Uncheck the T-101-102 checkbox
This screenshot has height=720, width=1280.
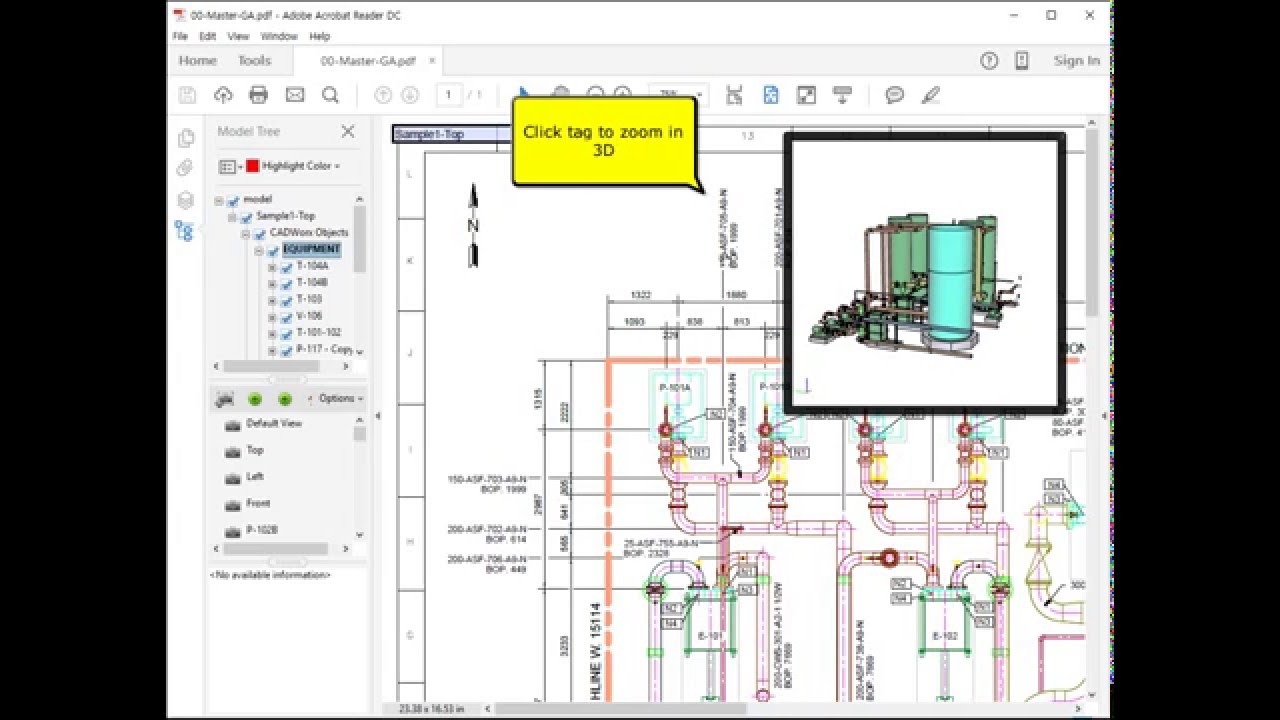click(286, 333)
